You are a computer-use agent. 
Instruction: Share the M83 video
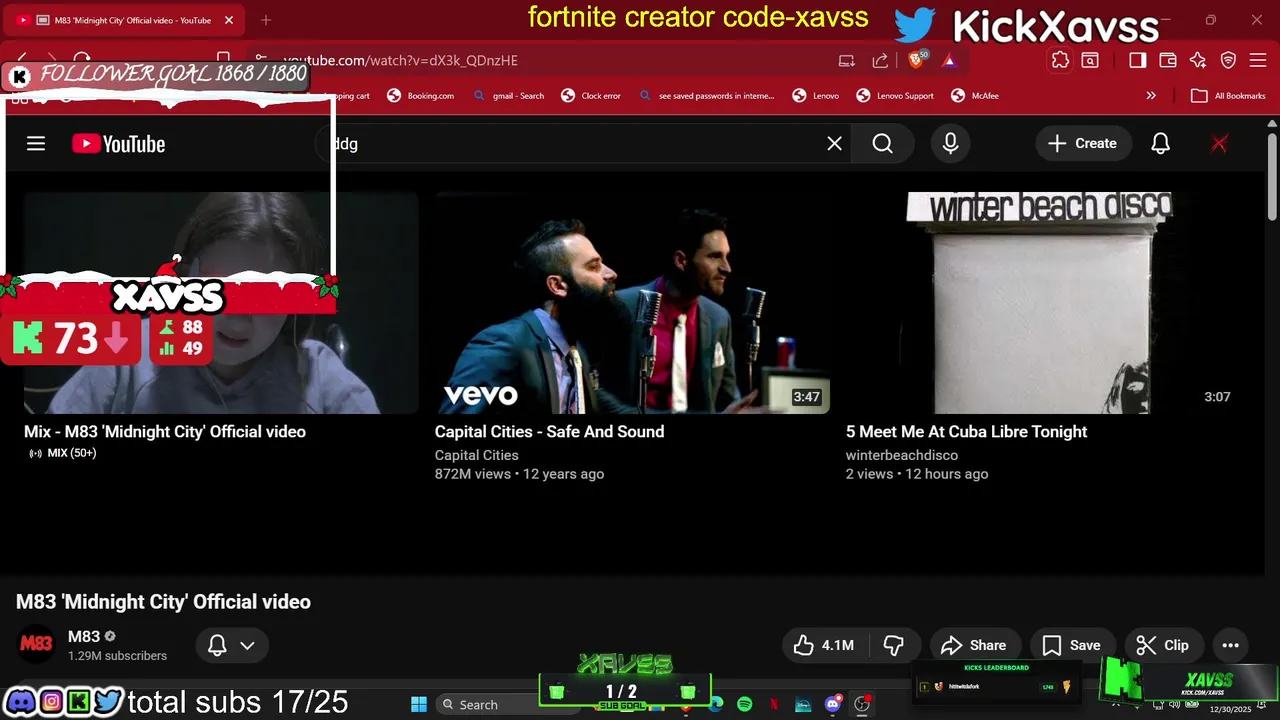click(x=974, y=645)
